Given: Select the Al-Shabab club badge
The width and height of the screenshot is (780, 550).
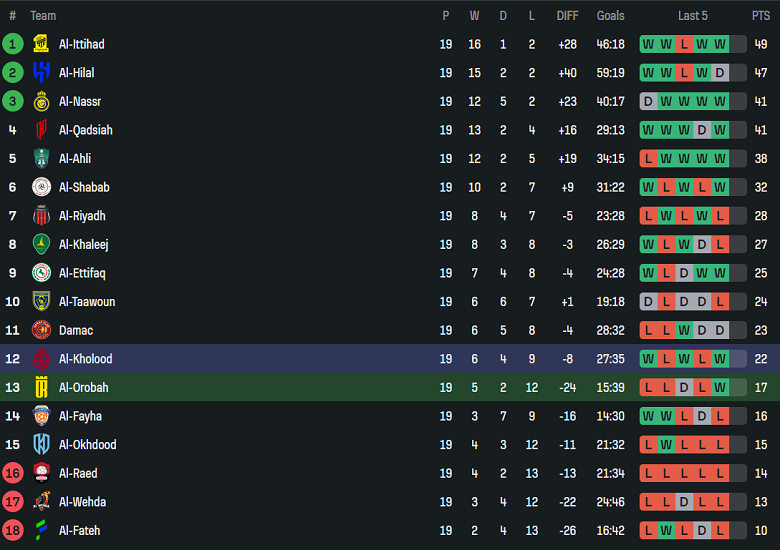Looking at the screenshot, I should [x=41, y=187].
